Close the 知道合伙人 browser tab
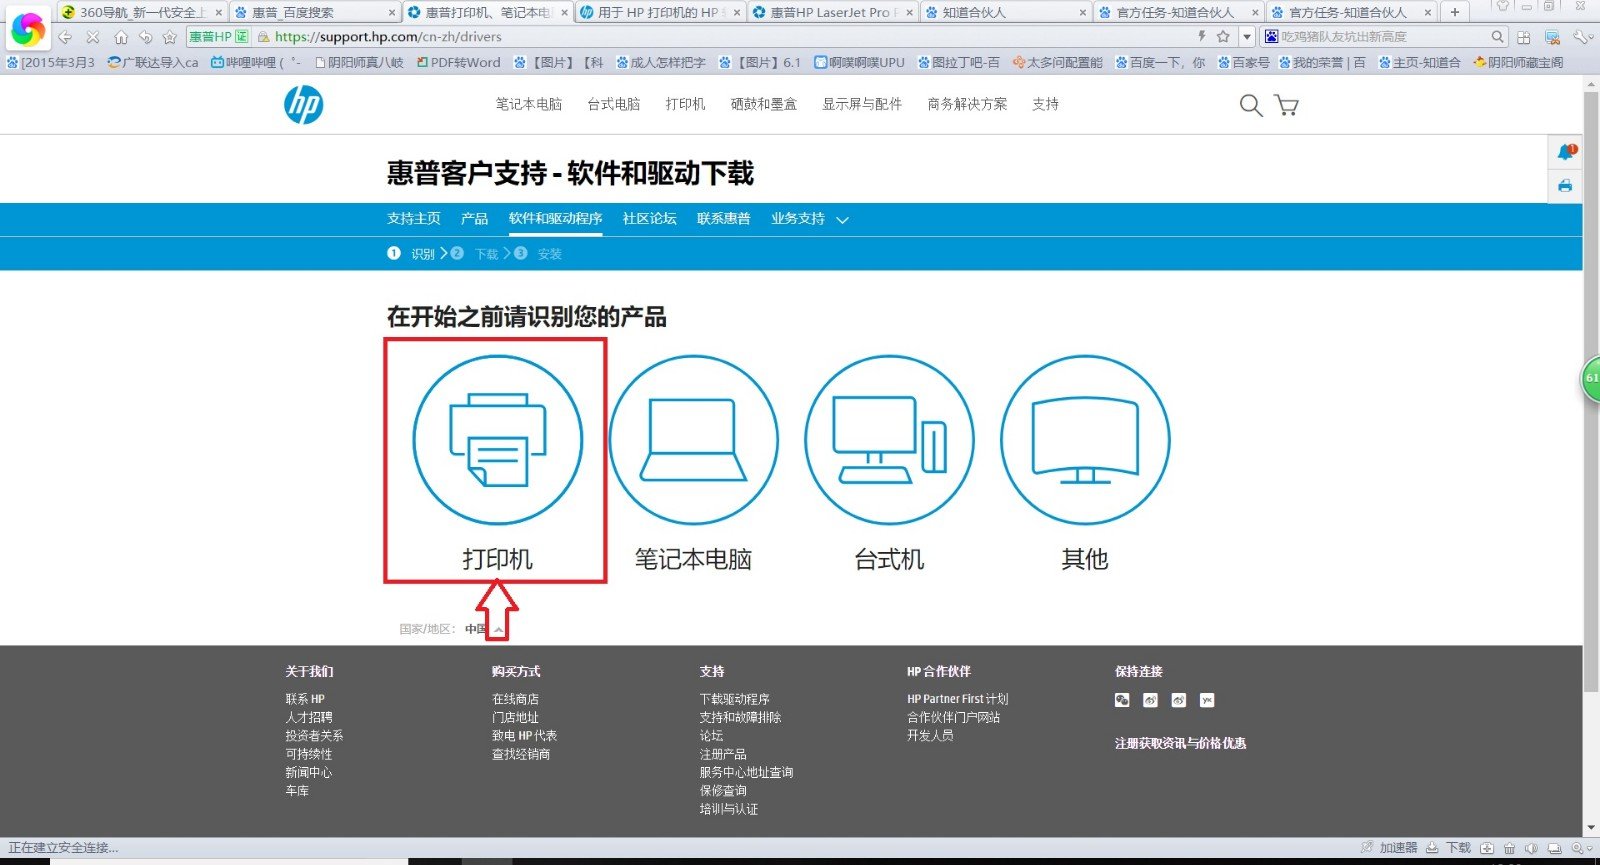This screenshot has height=865, width=1600. tap(1083, 13)
